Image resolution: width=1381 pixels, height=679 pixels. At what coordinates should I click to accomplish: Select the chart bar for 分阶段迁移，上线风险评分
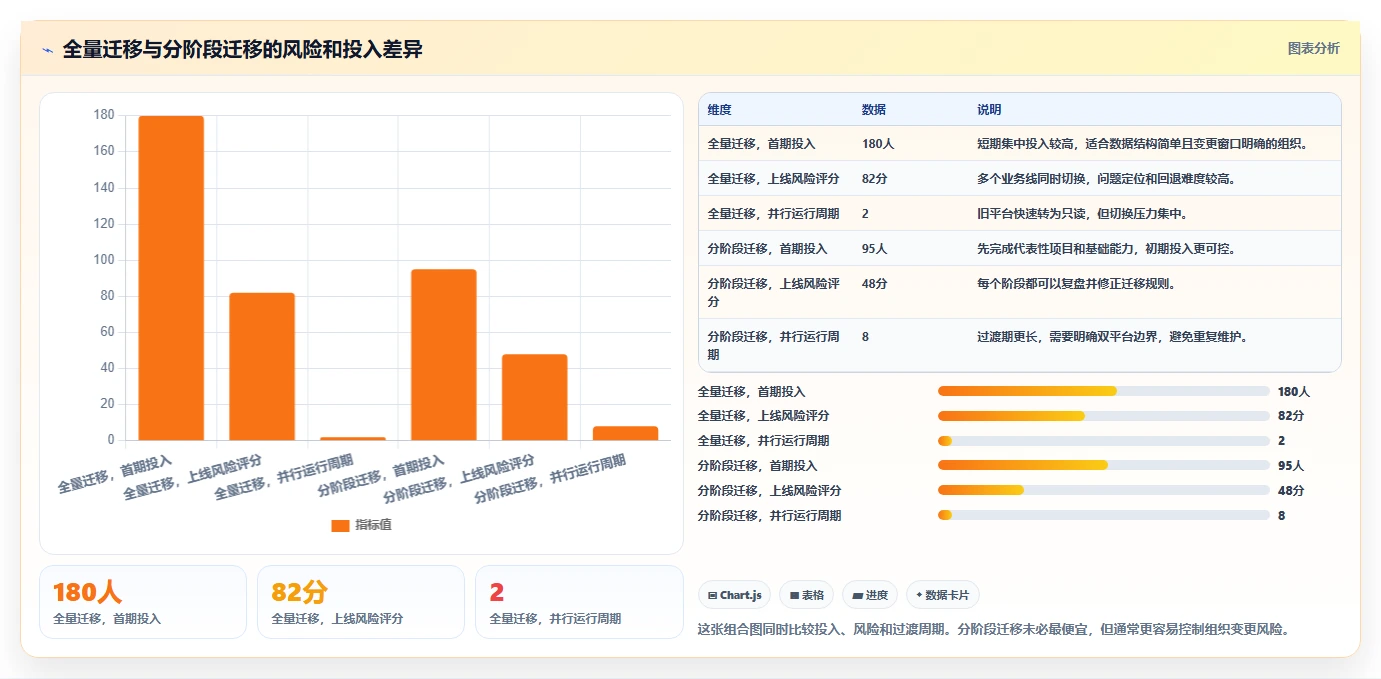pos(535,397)
